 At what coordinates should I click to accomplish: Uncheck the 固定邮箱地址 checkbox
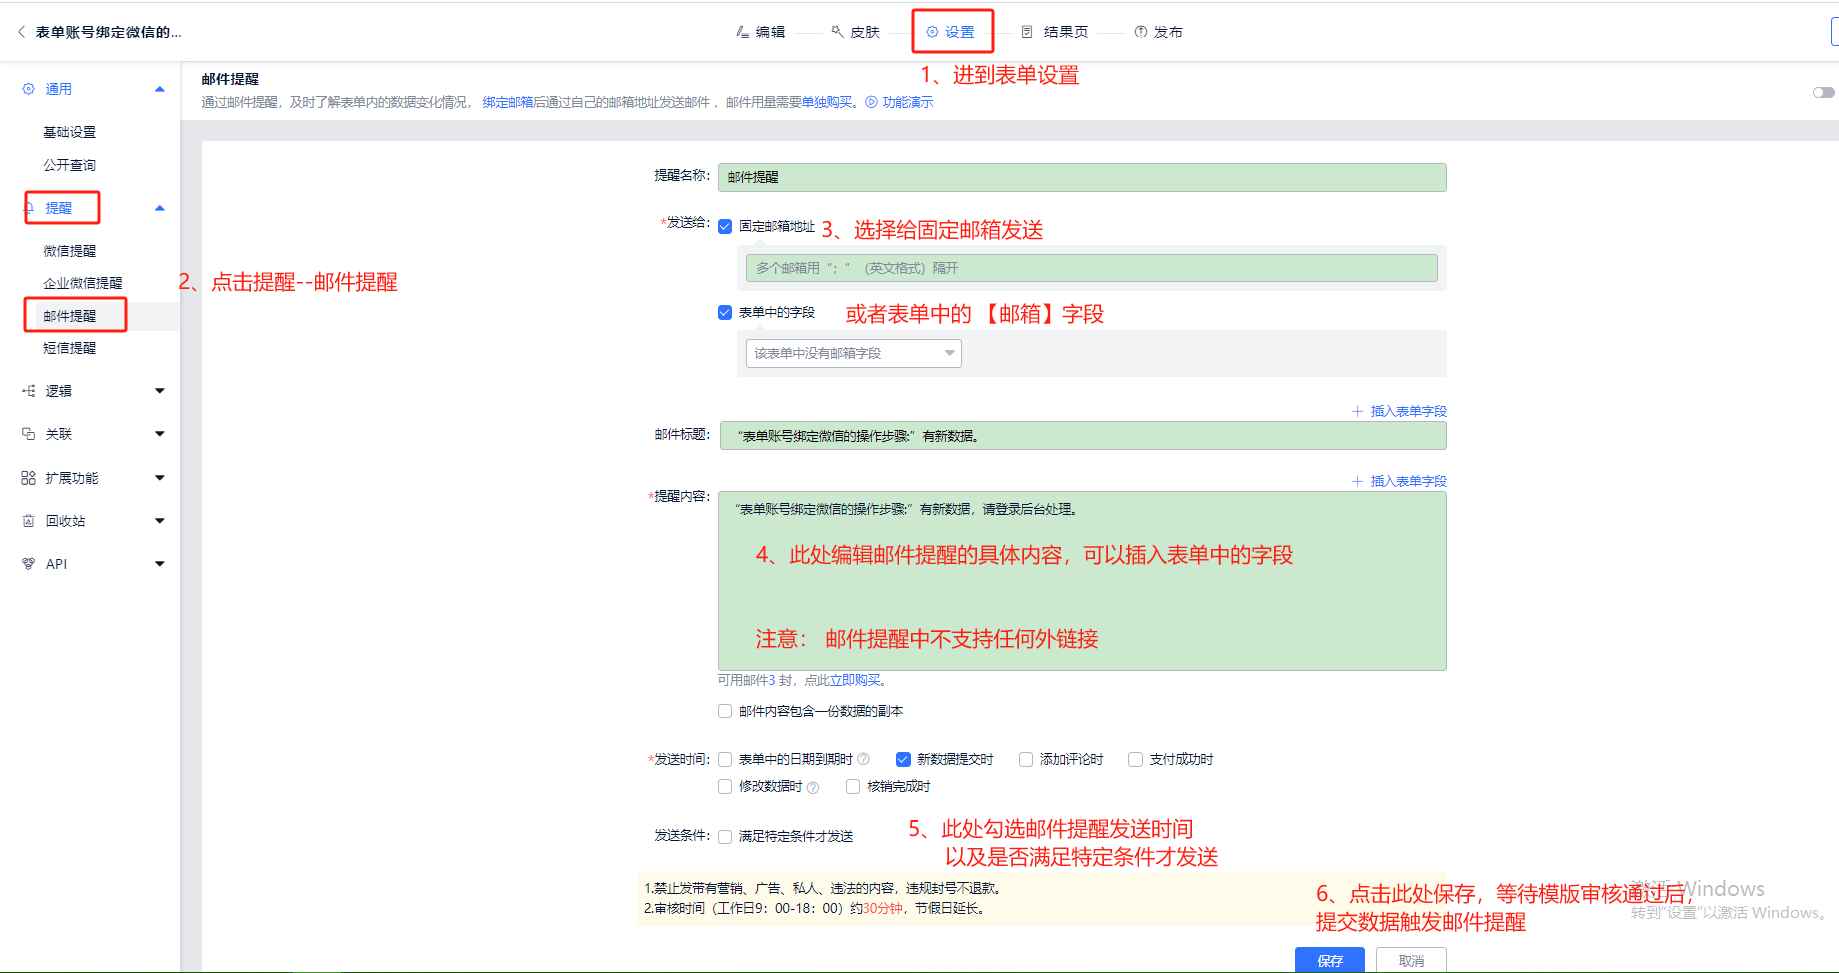pos(725,227)
